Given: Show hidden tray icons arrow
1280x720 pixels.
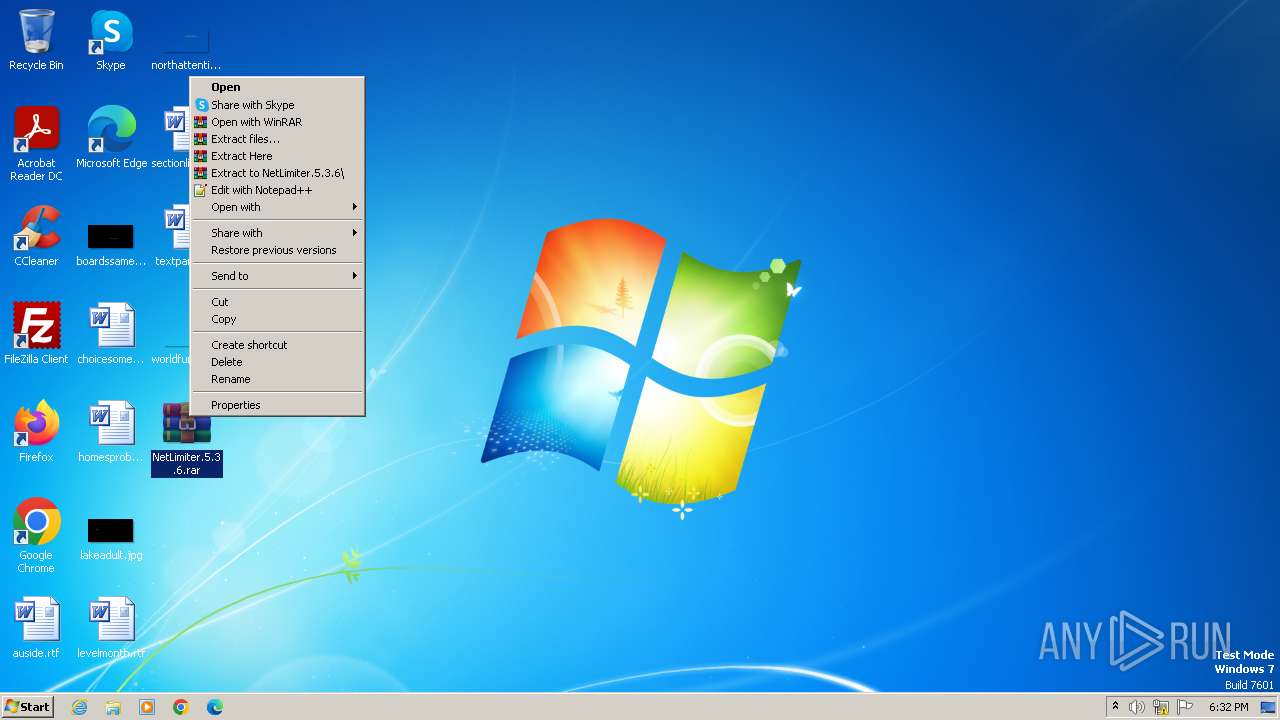Looking at the screenshot, I should [x=1115, y=707].
